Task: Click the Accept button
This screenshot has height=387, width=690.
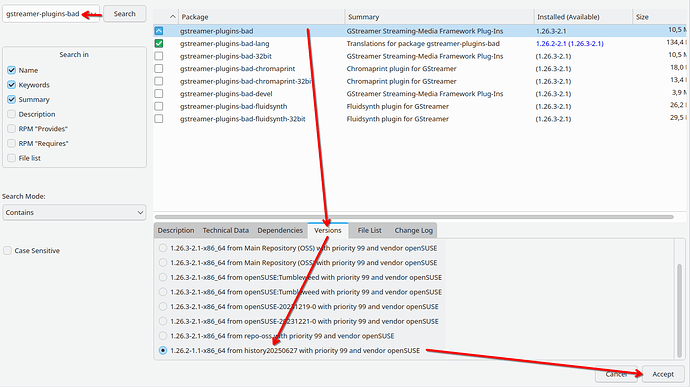Action: point(663,374)
